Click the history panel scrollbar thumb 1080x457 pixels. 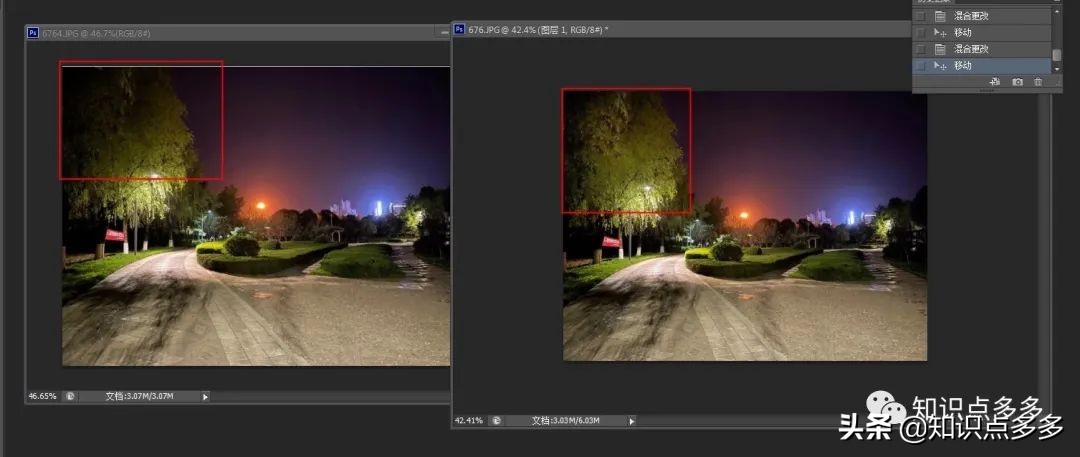coord(1057,55)
